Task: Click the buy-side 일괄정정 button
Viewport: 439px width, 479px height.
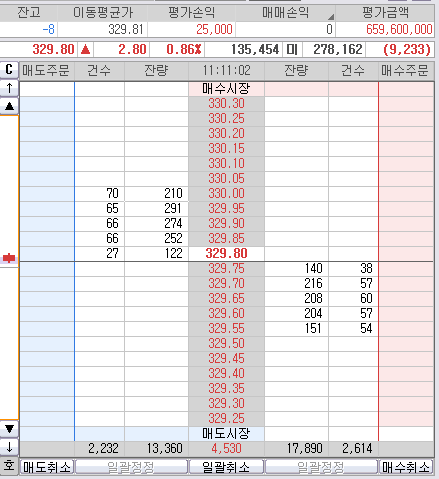Action: click(x=321, y=467)
